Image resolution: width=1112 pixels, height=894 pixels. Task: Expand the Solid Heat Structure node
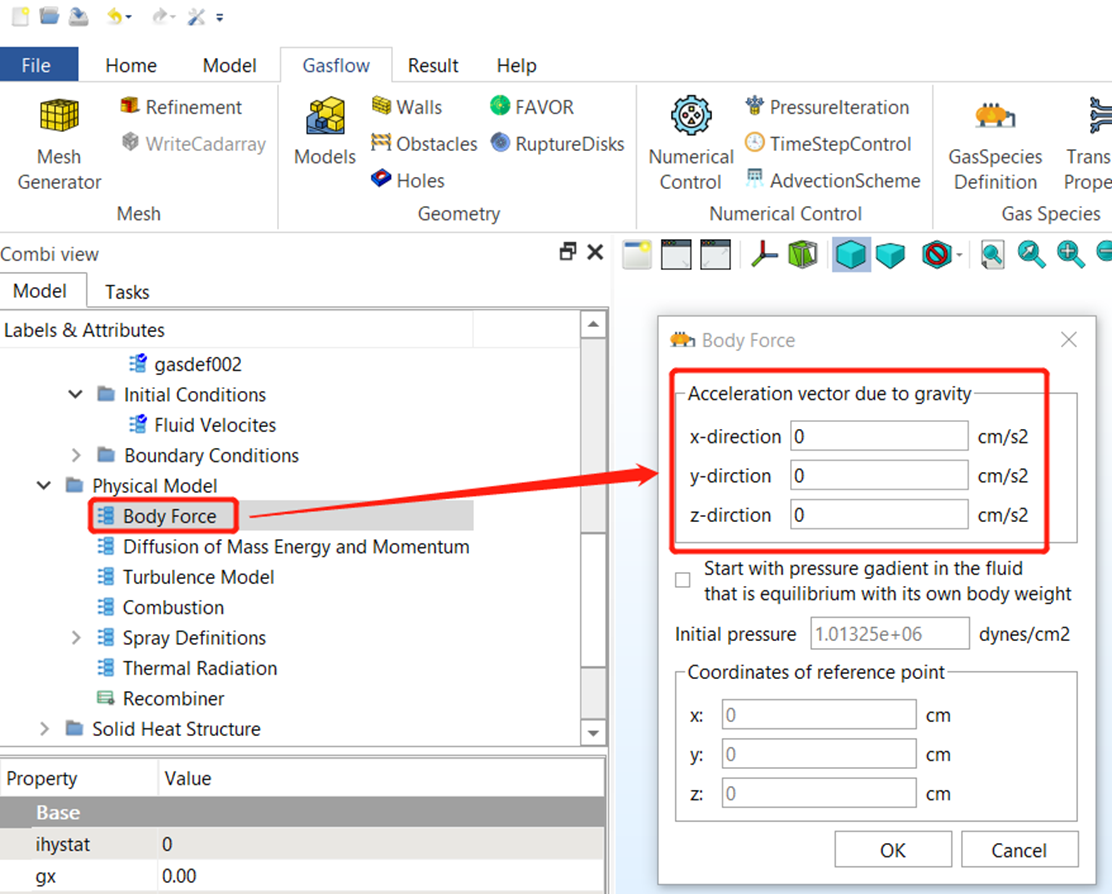coord(44,729)
